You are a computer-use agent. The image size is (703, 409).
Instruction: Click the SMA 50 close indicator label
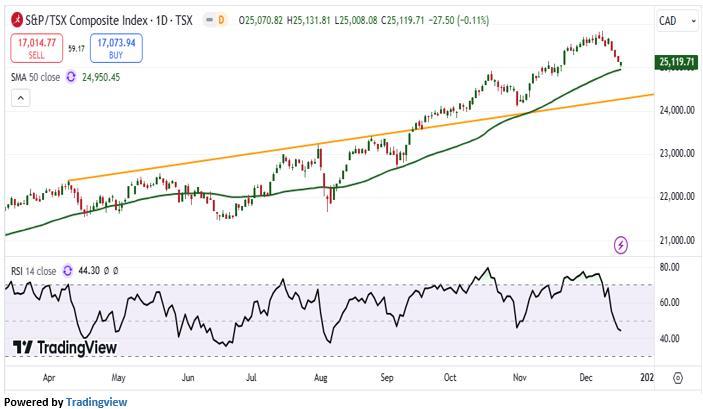click(35, 77)
